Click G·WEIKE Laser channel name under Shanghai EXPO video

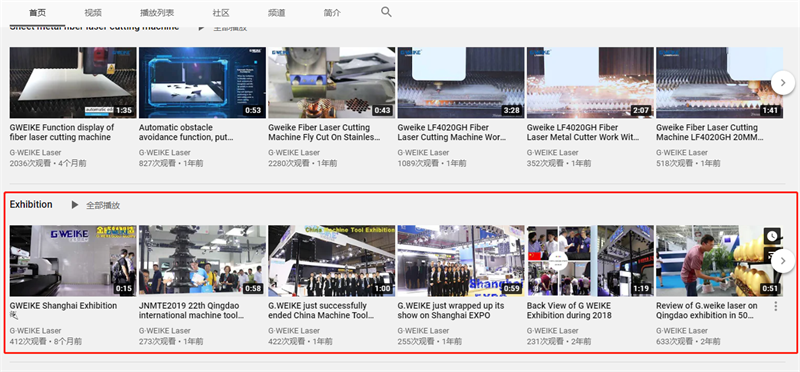(x=423, y=331)
